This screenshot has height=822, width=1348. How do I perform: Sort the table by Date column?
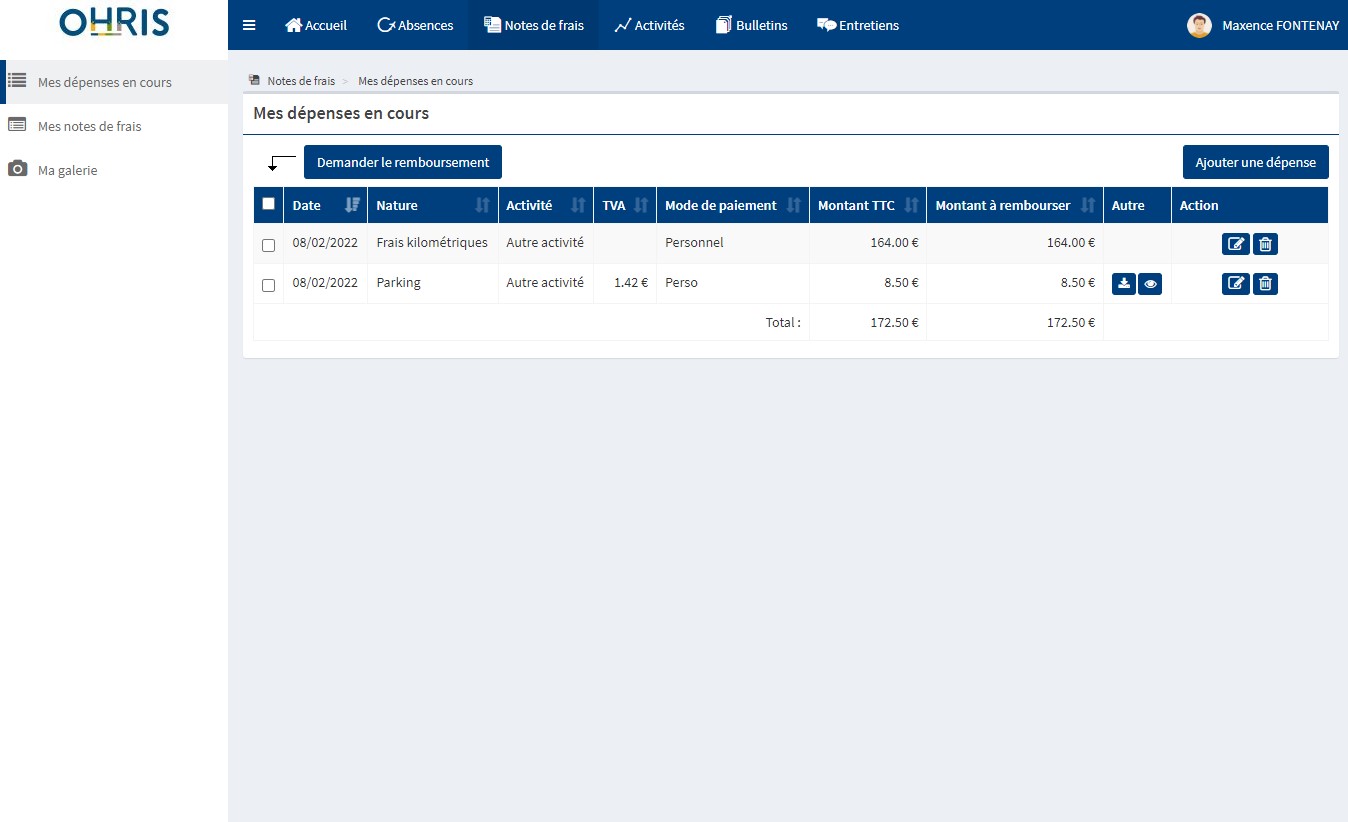click(351, 205)
